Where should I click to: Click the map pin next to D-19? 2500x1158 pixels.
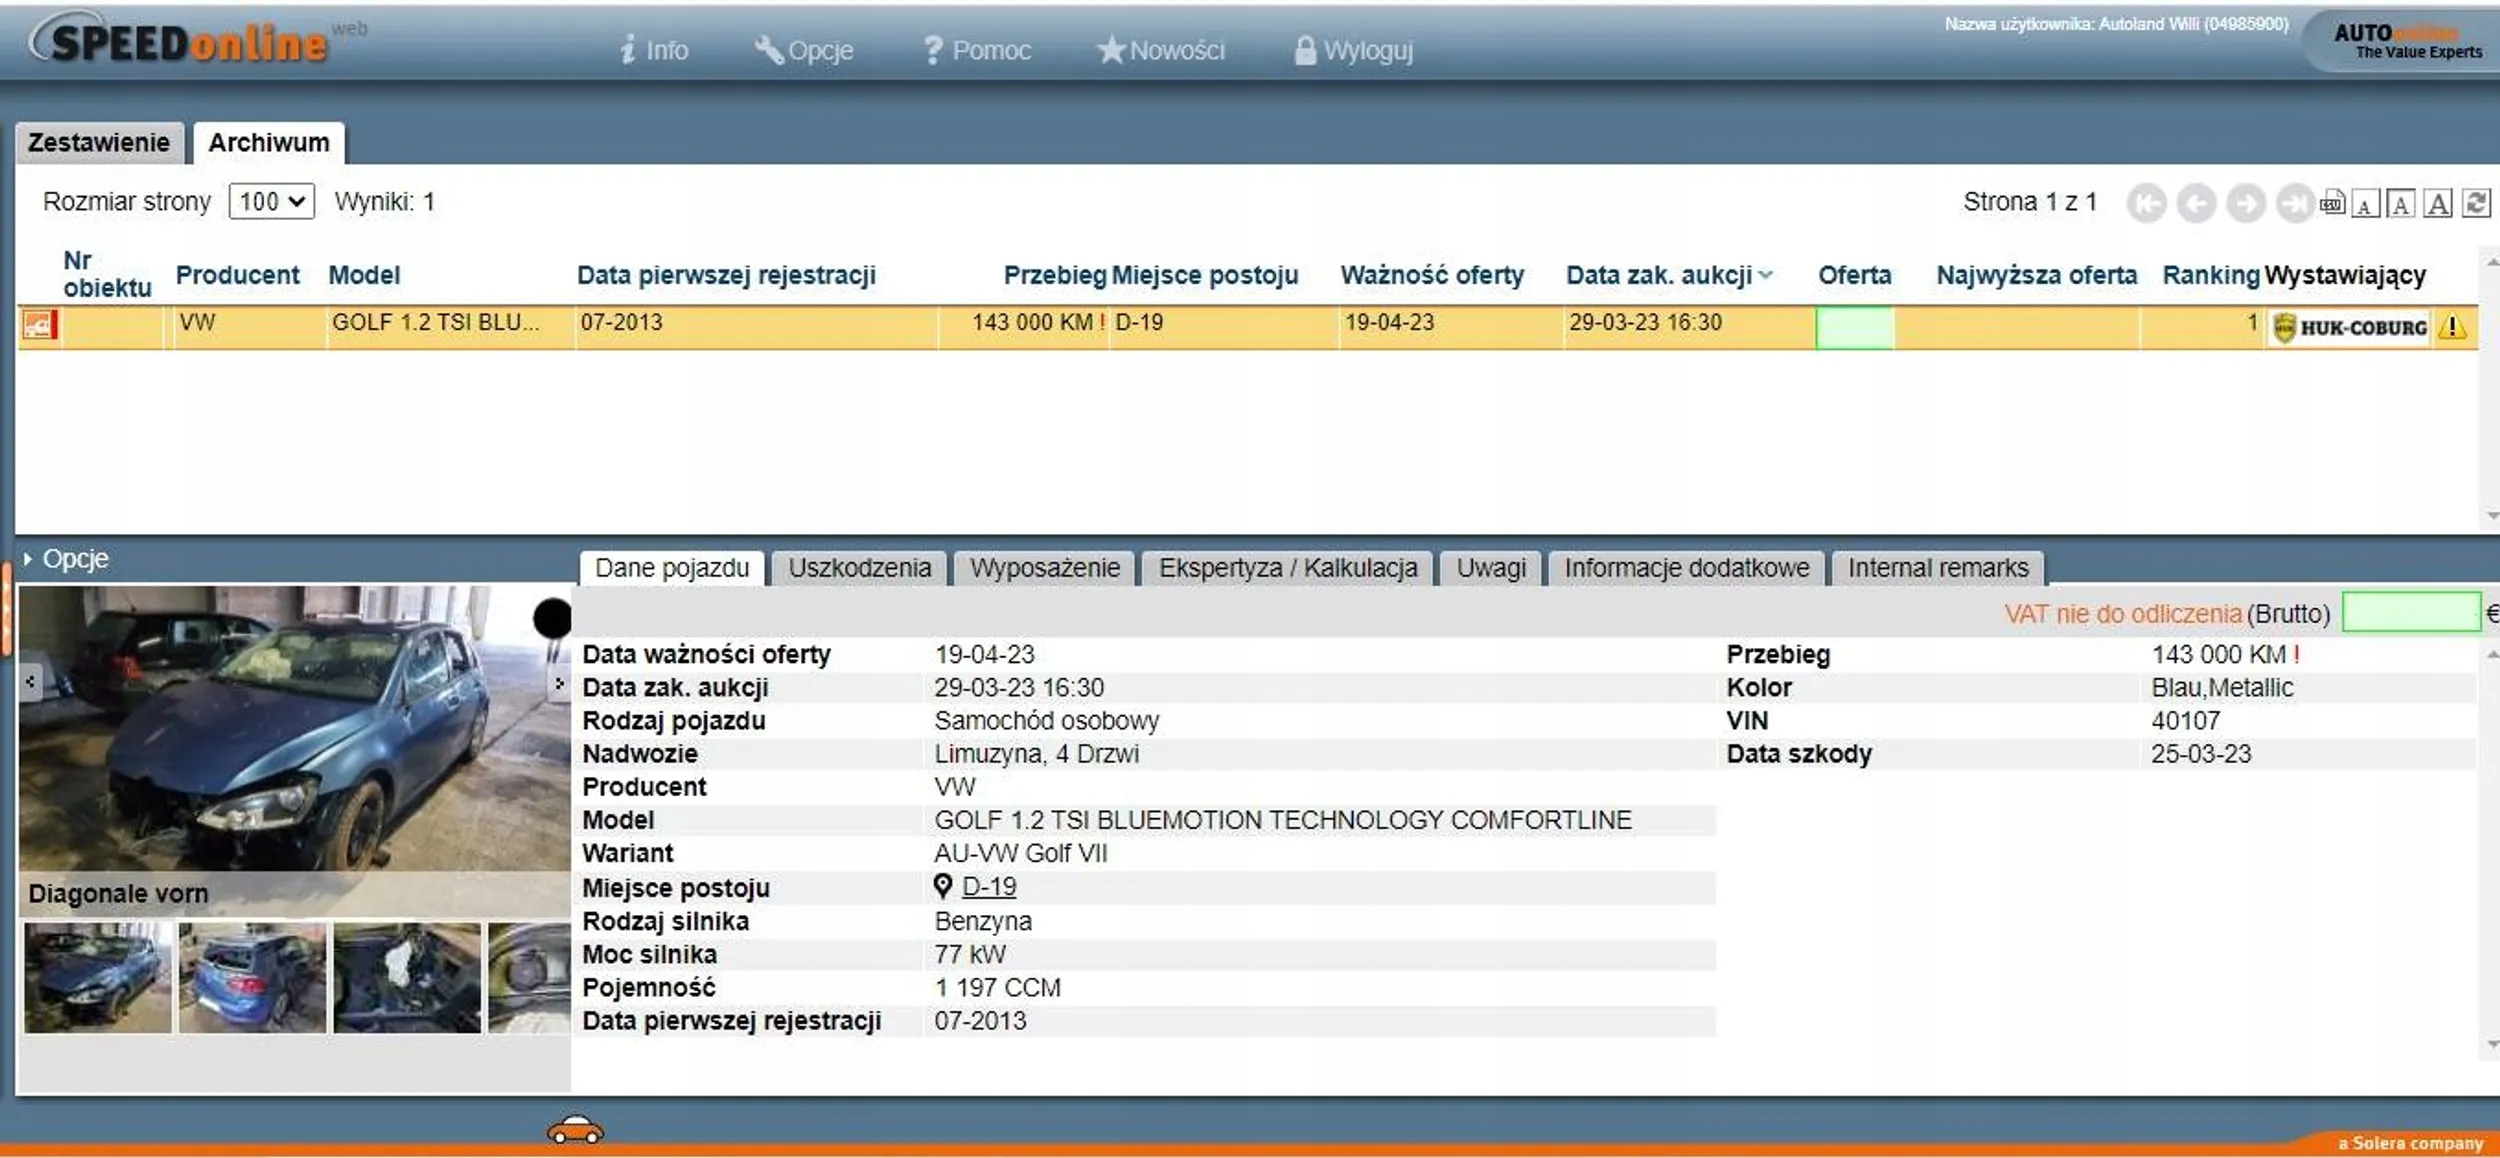pos(942,886)
